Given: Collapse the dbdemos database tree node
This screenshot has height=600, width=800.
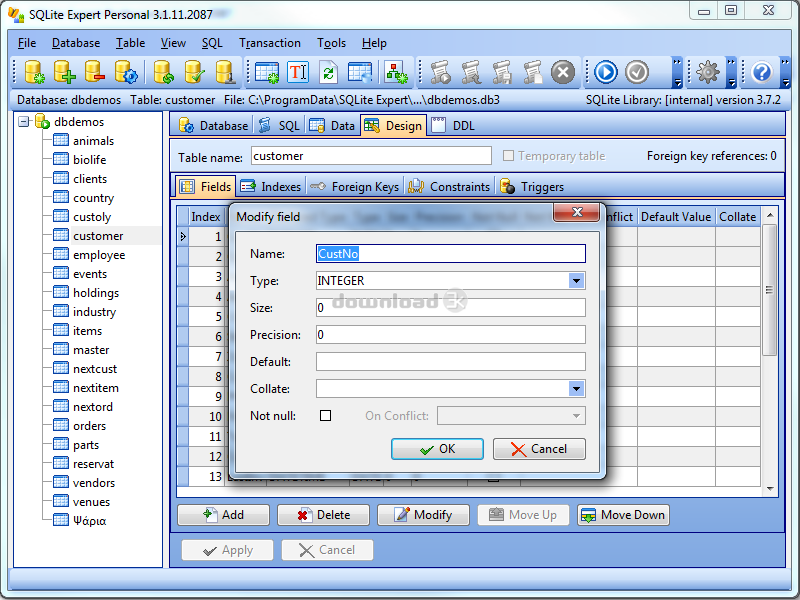Looking at the screenshot, I should (x=24, y=121).
